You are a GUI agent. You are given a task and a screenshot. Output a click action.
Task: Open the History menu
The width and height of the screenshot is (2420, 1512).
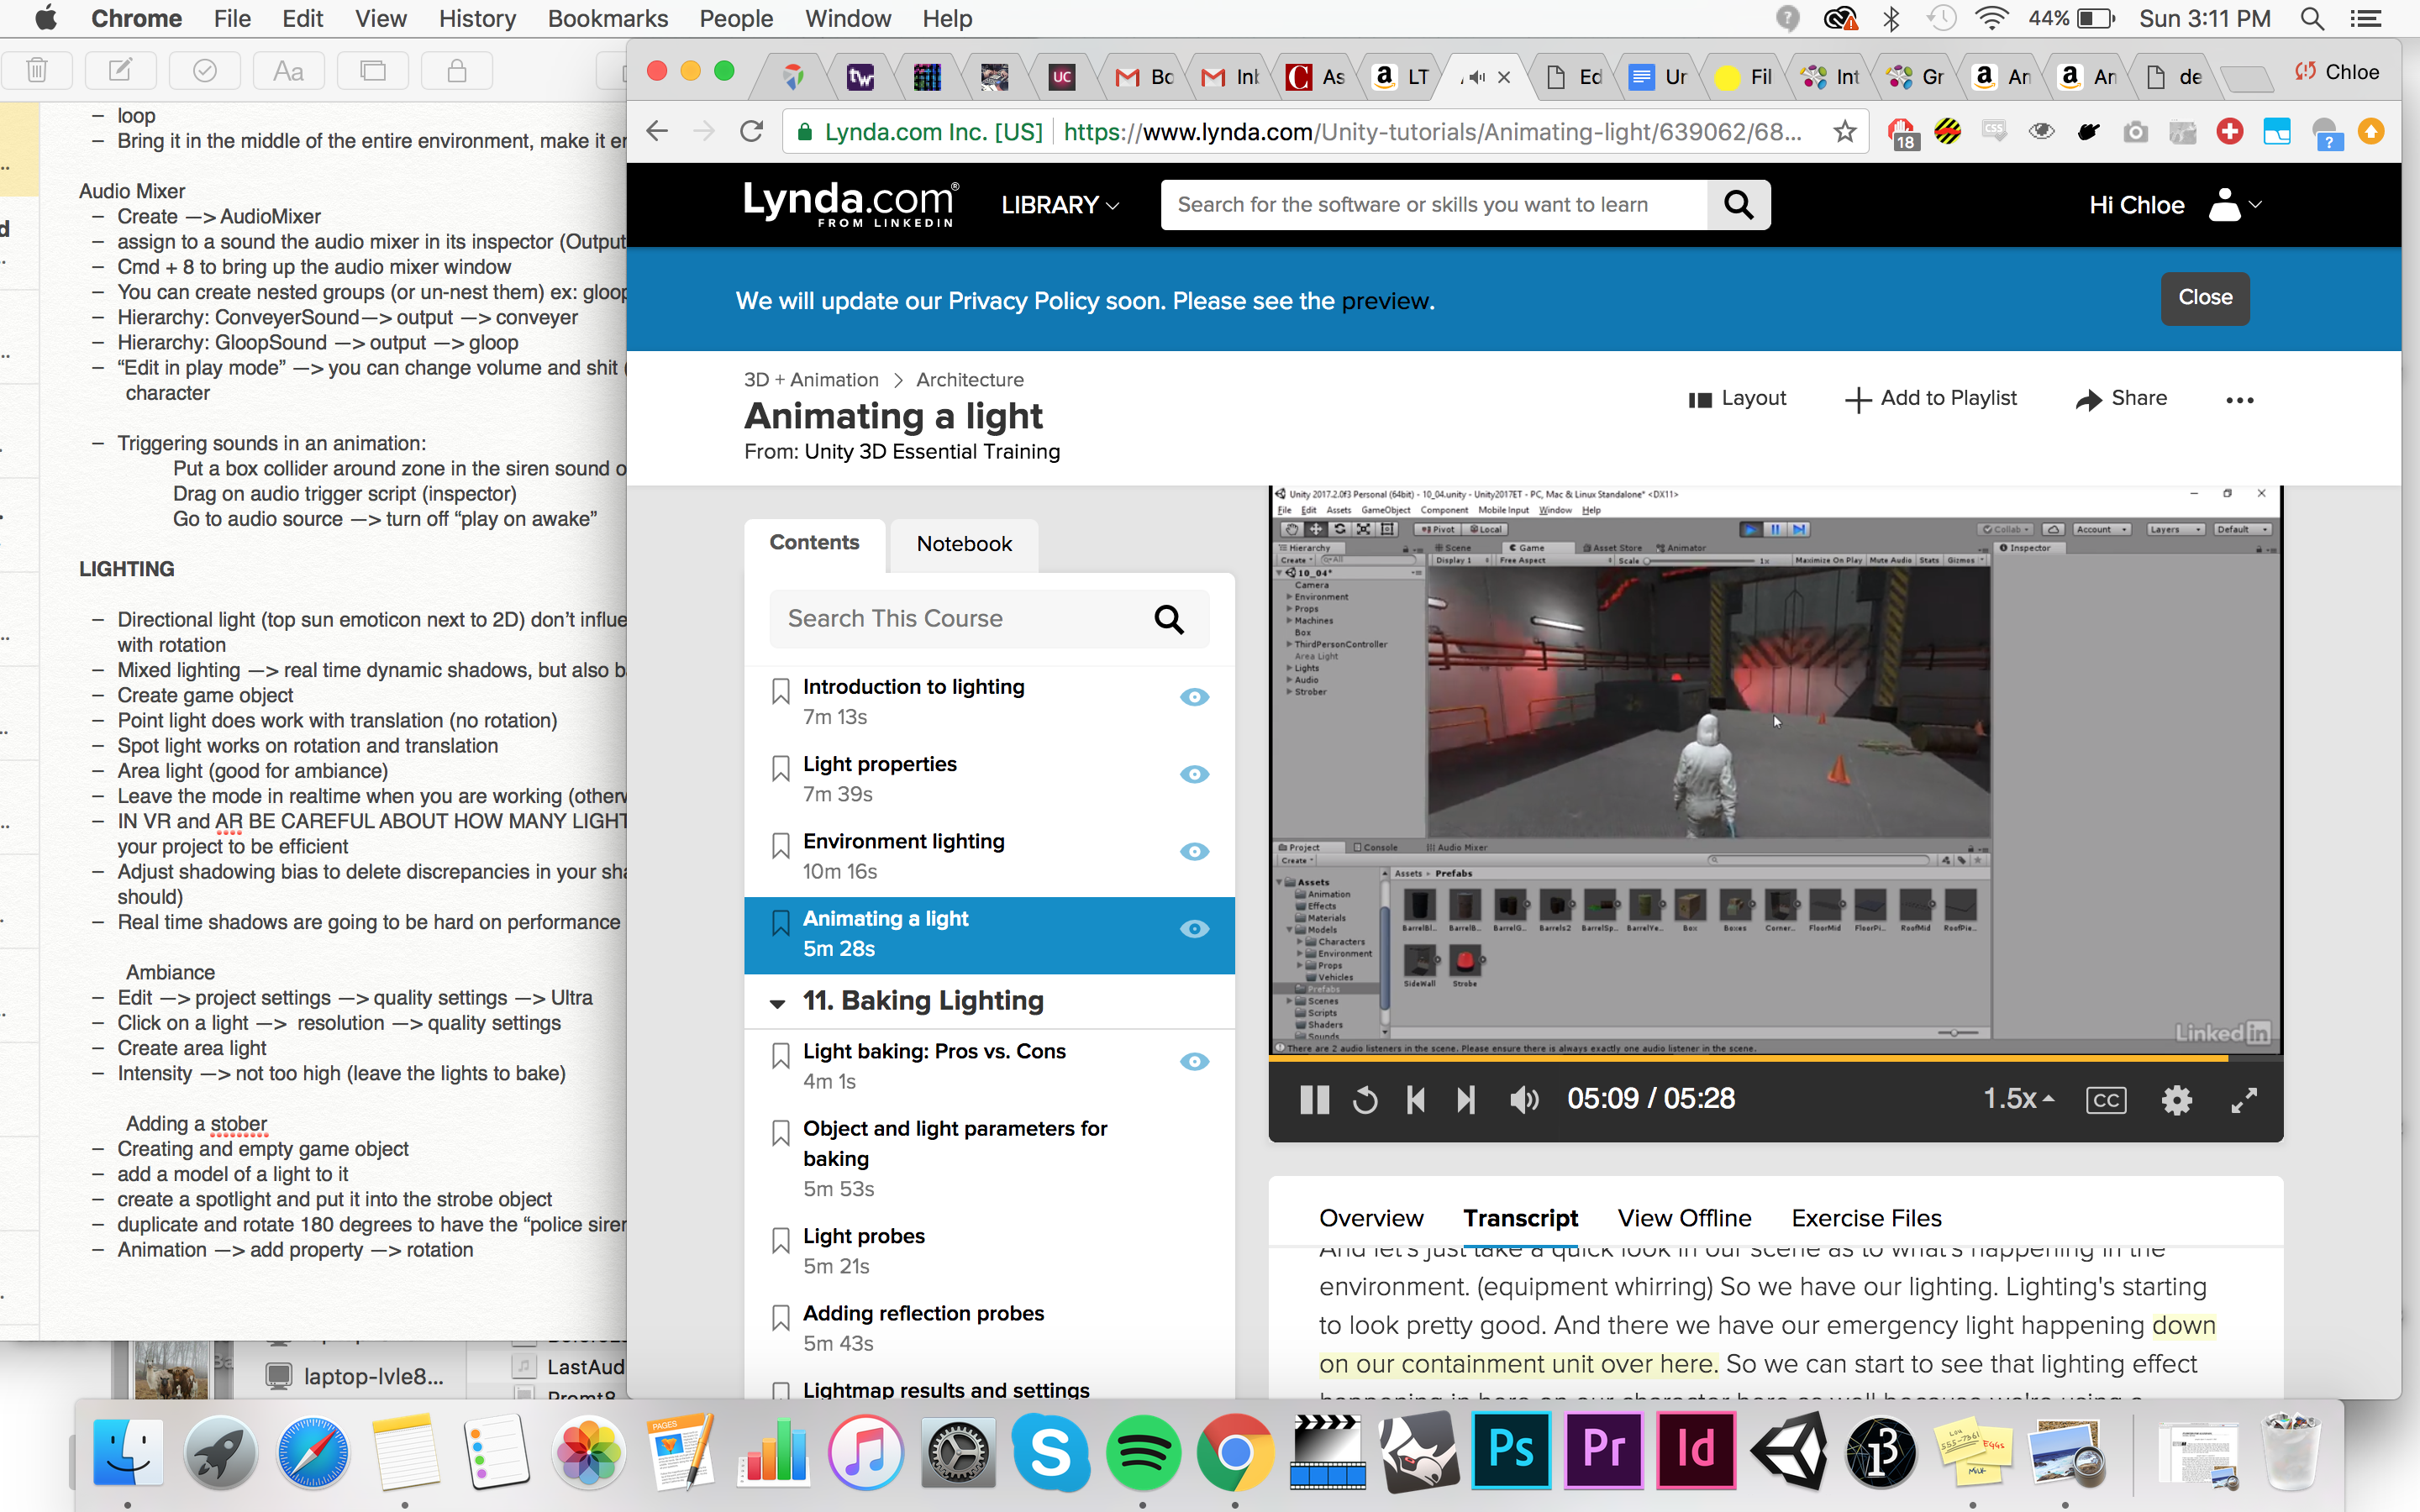point(477,19)
